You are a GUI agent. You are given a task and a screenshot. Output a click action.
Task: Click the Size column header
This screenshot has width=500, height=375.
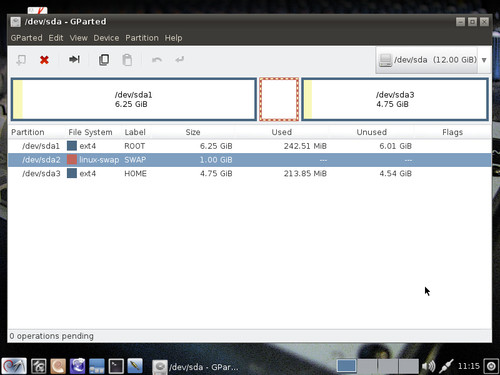tap(193, 132)
